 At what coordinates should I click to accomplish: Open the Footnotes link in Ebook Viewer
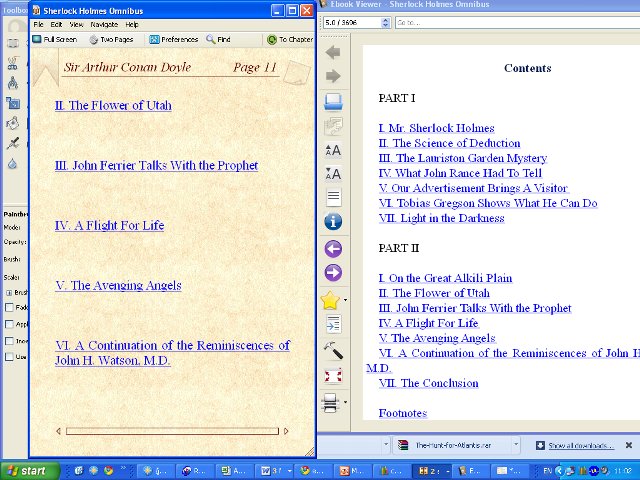pos(402,413)
